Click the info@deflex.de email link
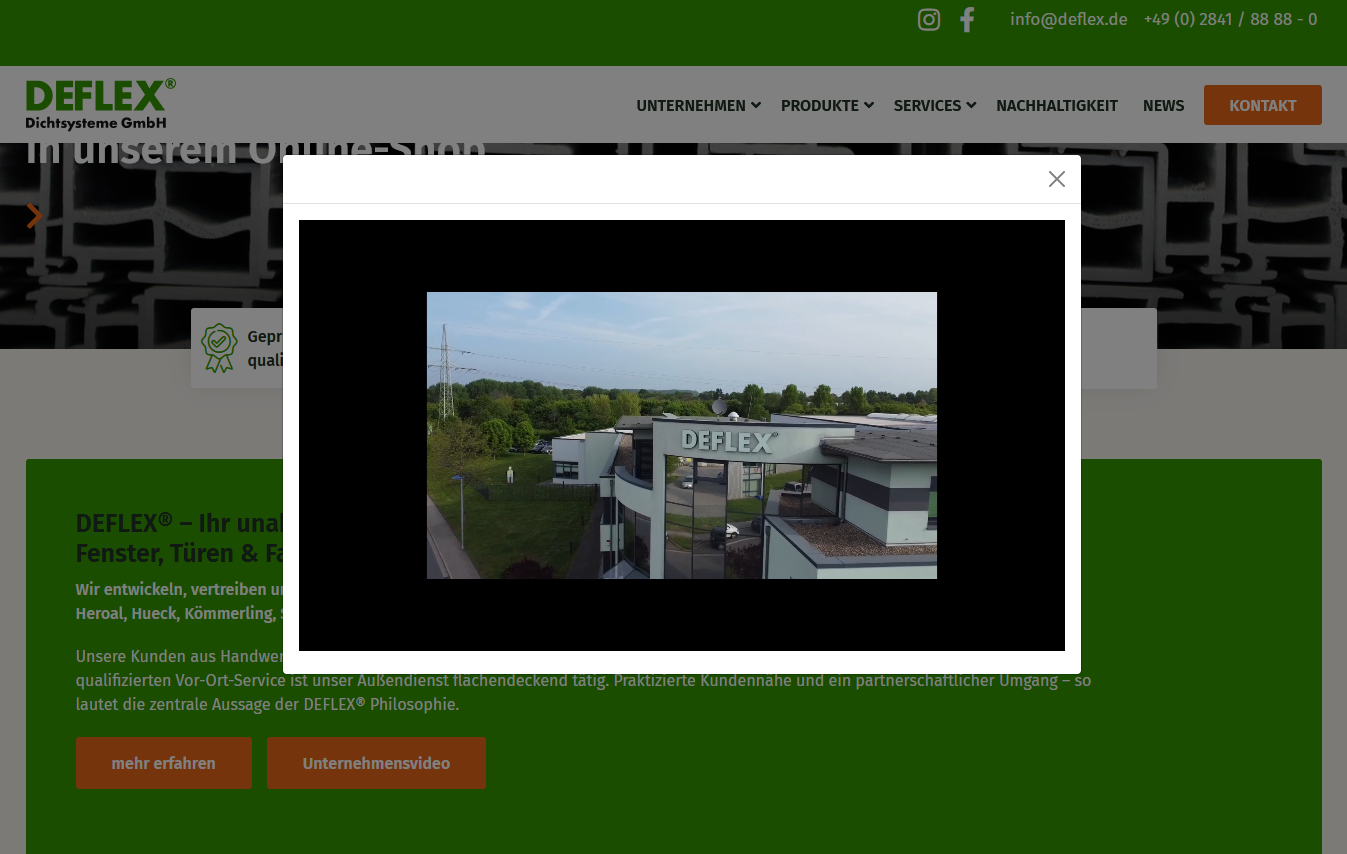This screenshot has height=854, width=1347. [1068, 20]
